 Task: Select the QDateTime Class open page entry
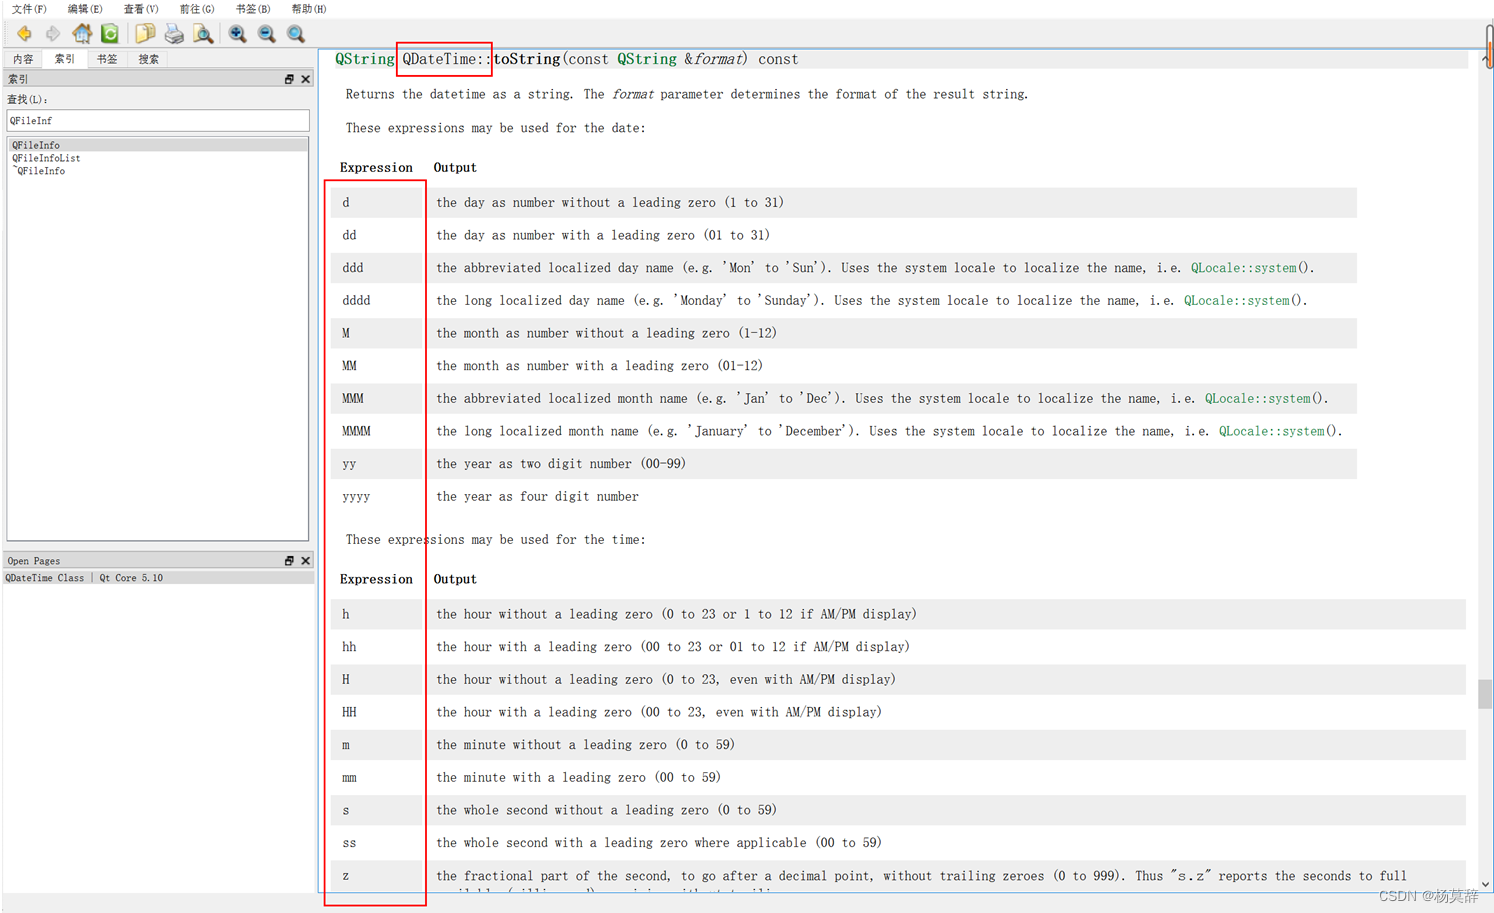(x=158, y=578)
